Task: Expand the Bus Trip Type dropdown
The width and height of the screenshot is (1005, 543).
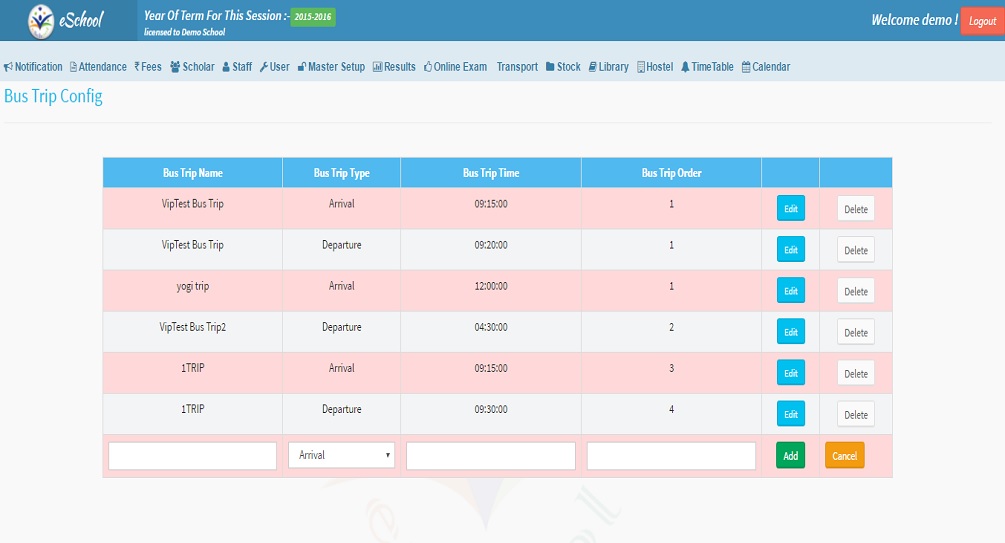Action: [341, 455]
